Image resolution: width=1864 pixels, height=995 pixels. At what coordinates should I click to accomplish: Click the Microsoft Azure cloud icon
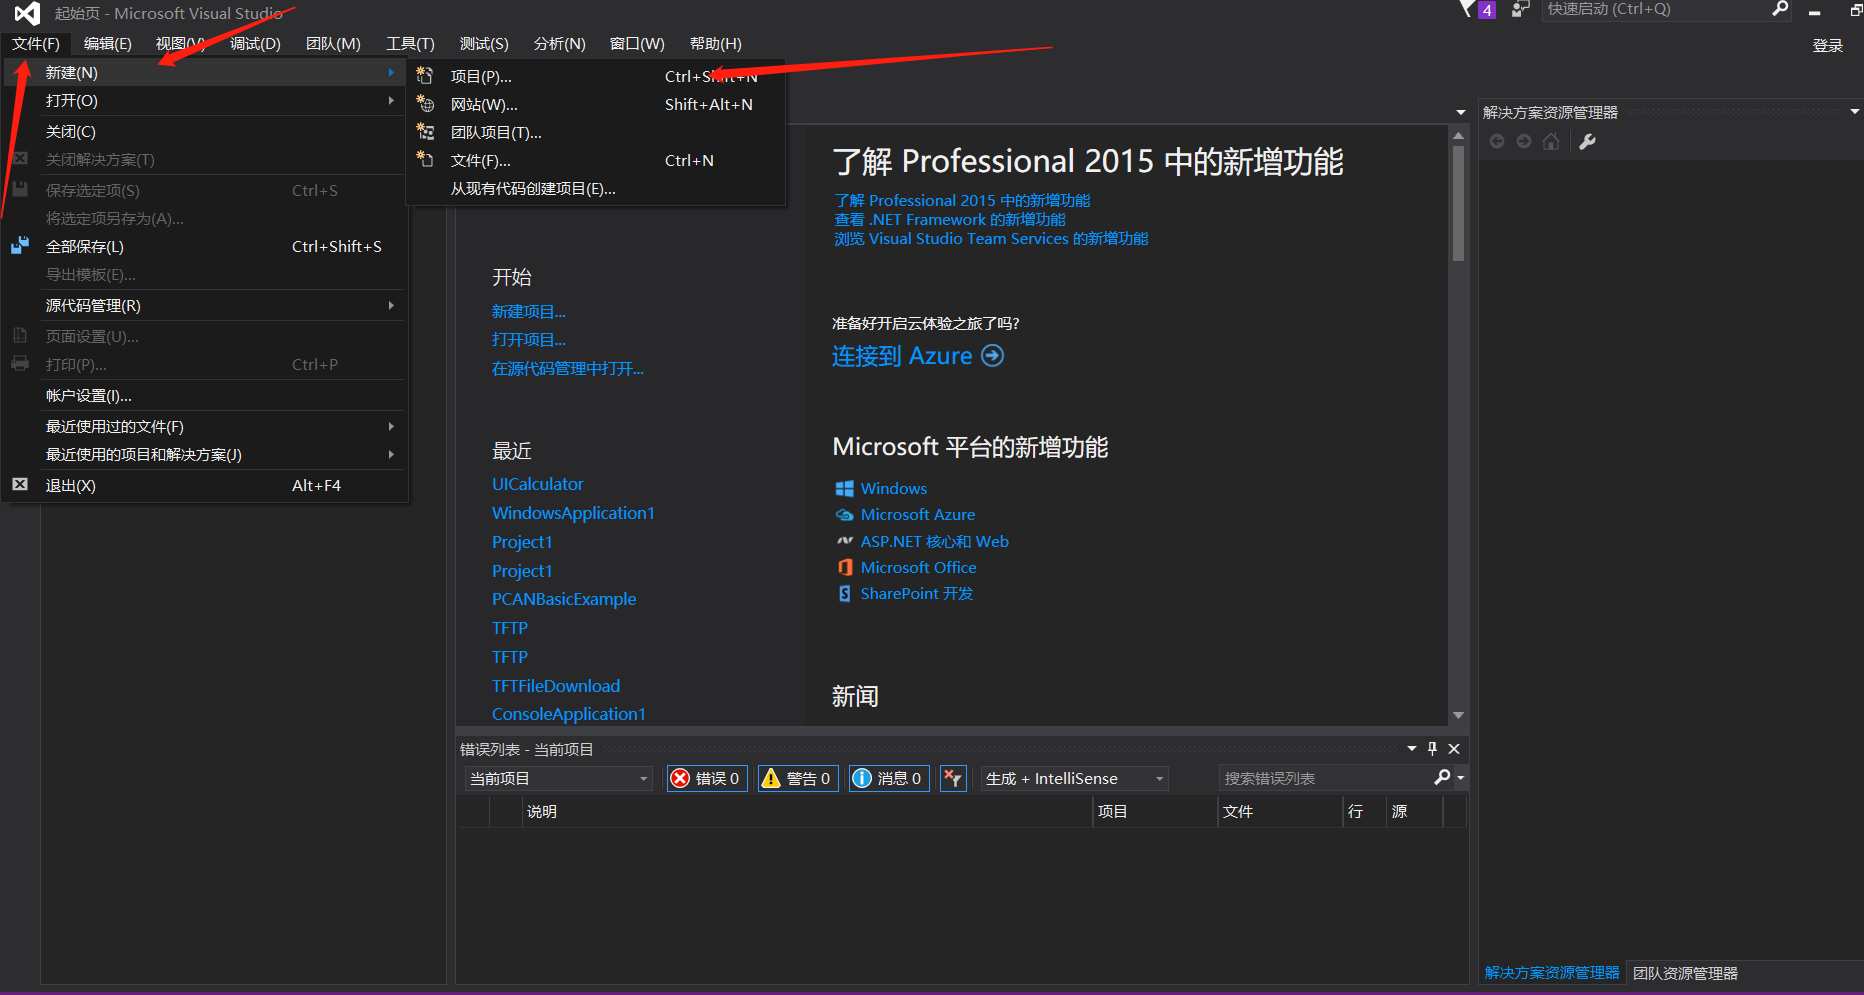[845, 515]
